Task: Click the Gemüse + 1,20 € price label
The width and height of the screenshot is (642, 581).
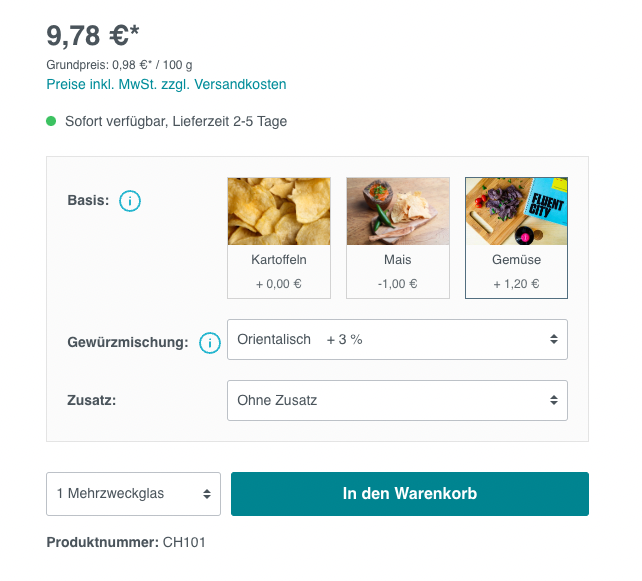Action: [516, 283]
